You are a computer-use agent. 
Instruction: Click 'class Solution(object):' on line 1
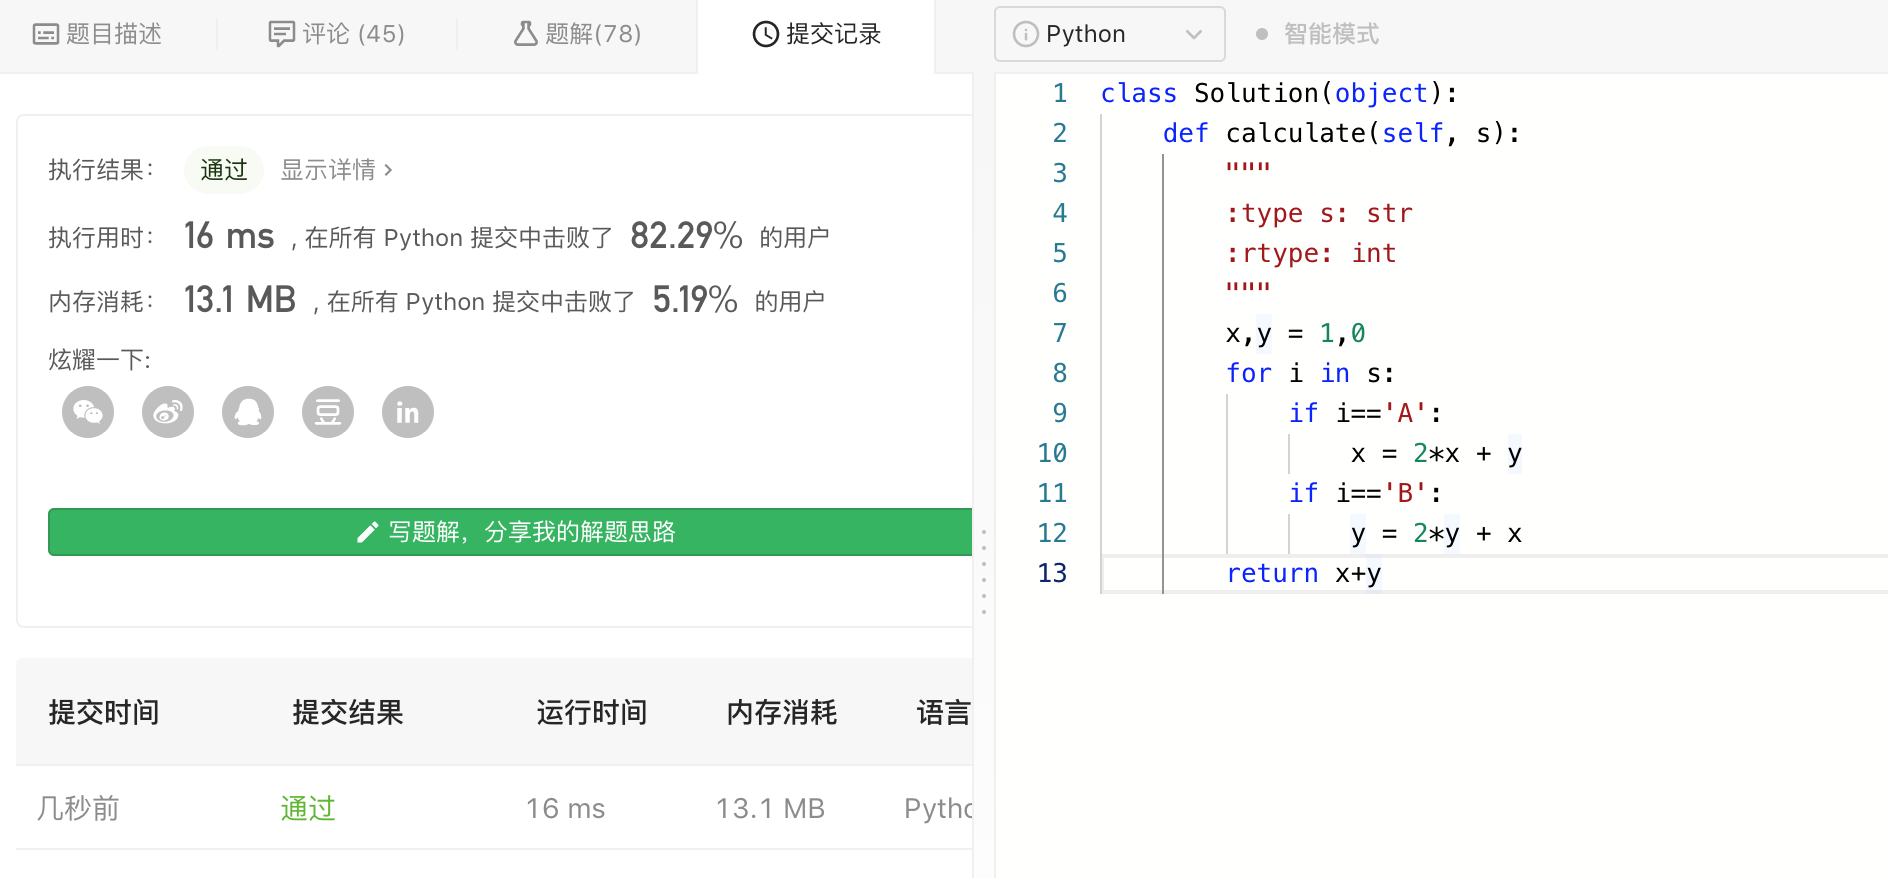(x=1279, y=93)
